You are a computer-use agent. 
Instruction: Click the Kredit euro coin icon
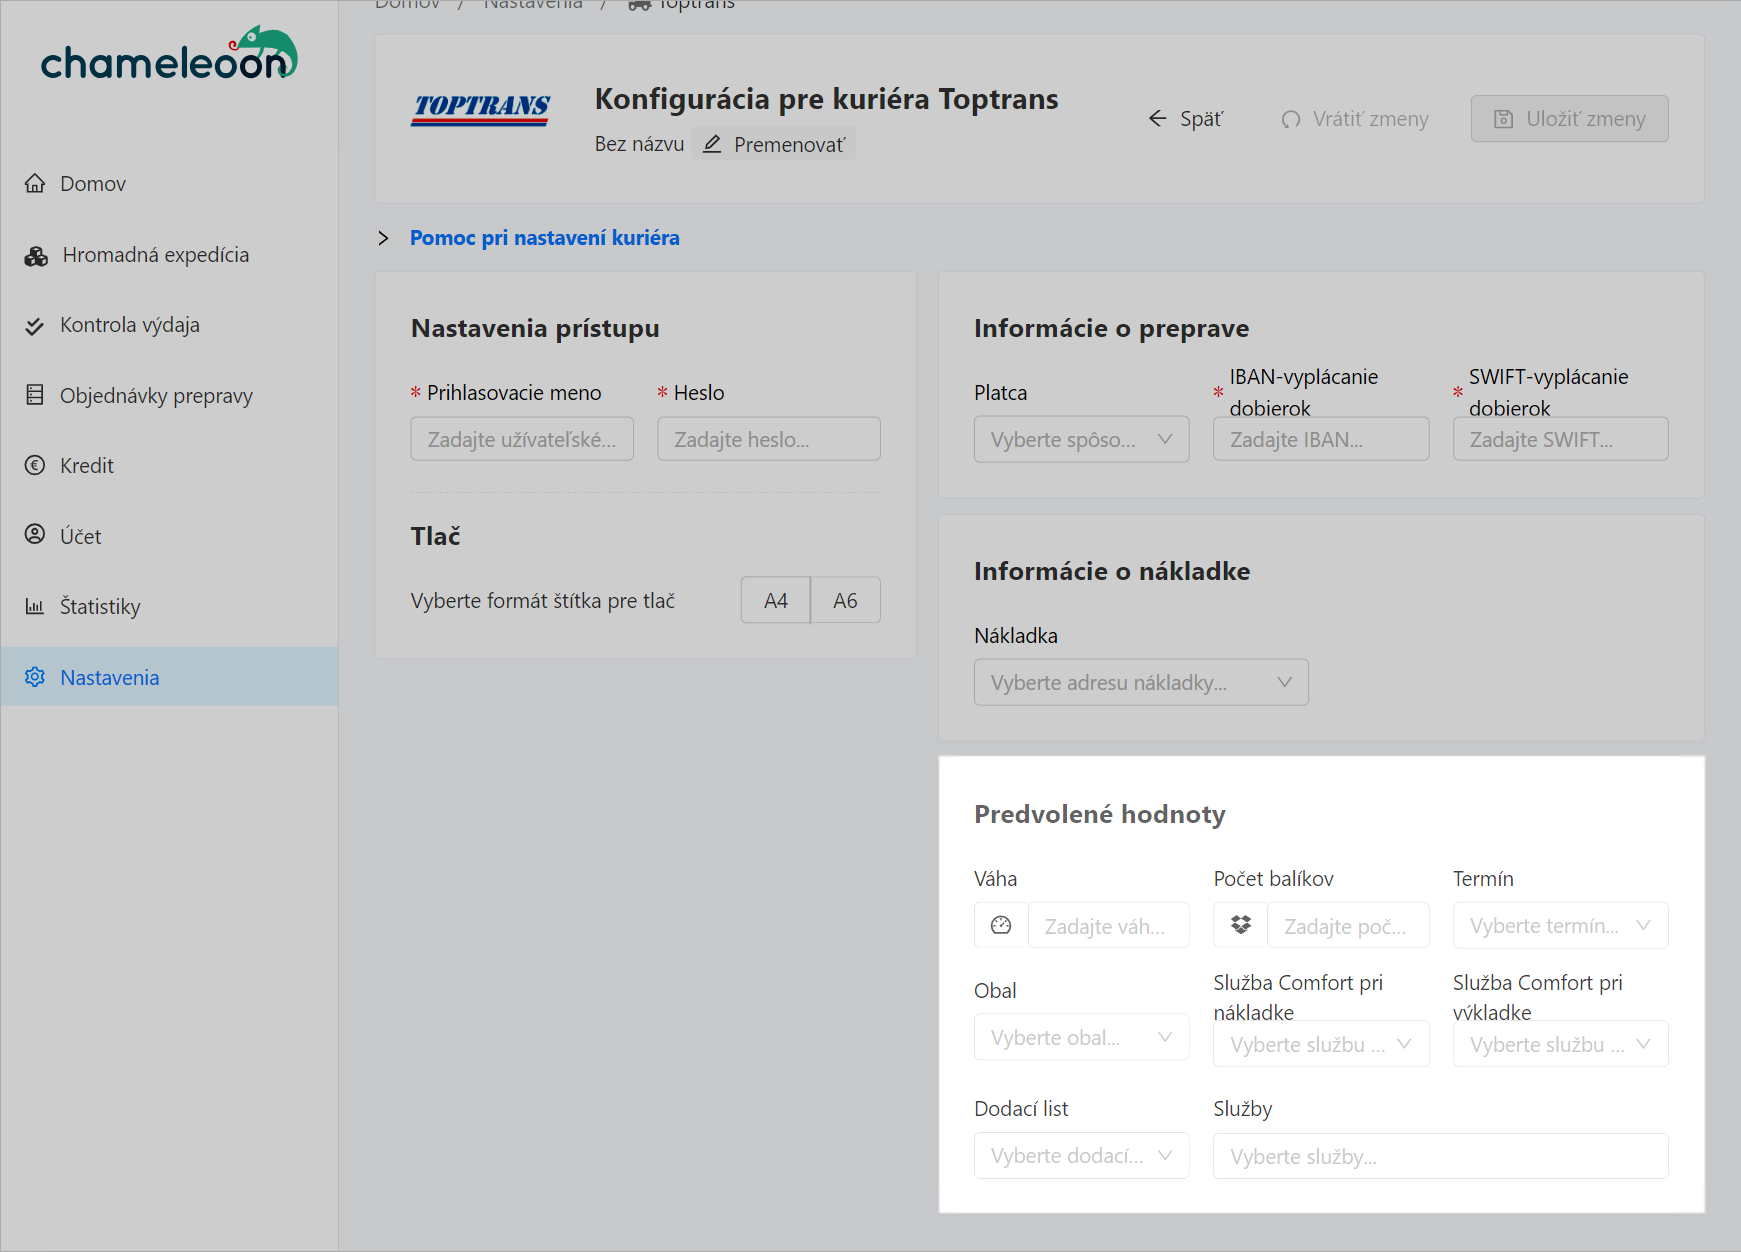35,465
